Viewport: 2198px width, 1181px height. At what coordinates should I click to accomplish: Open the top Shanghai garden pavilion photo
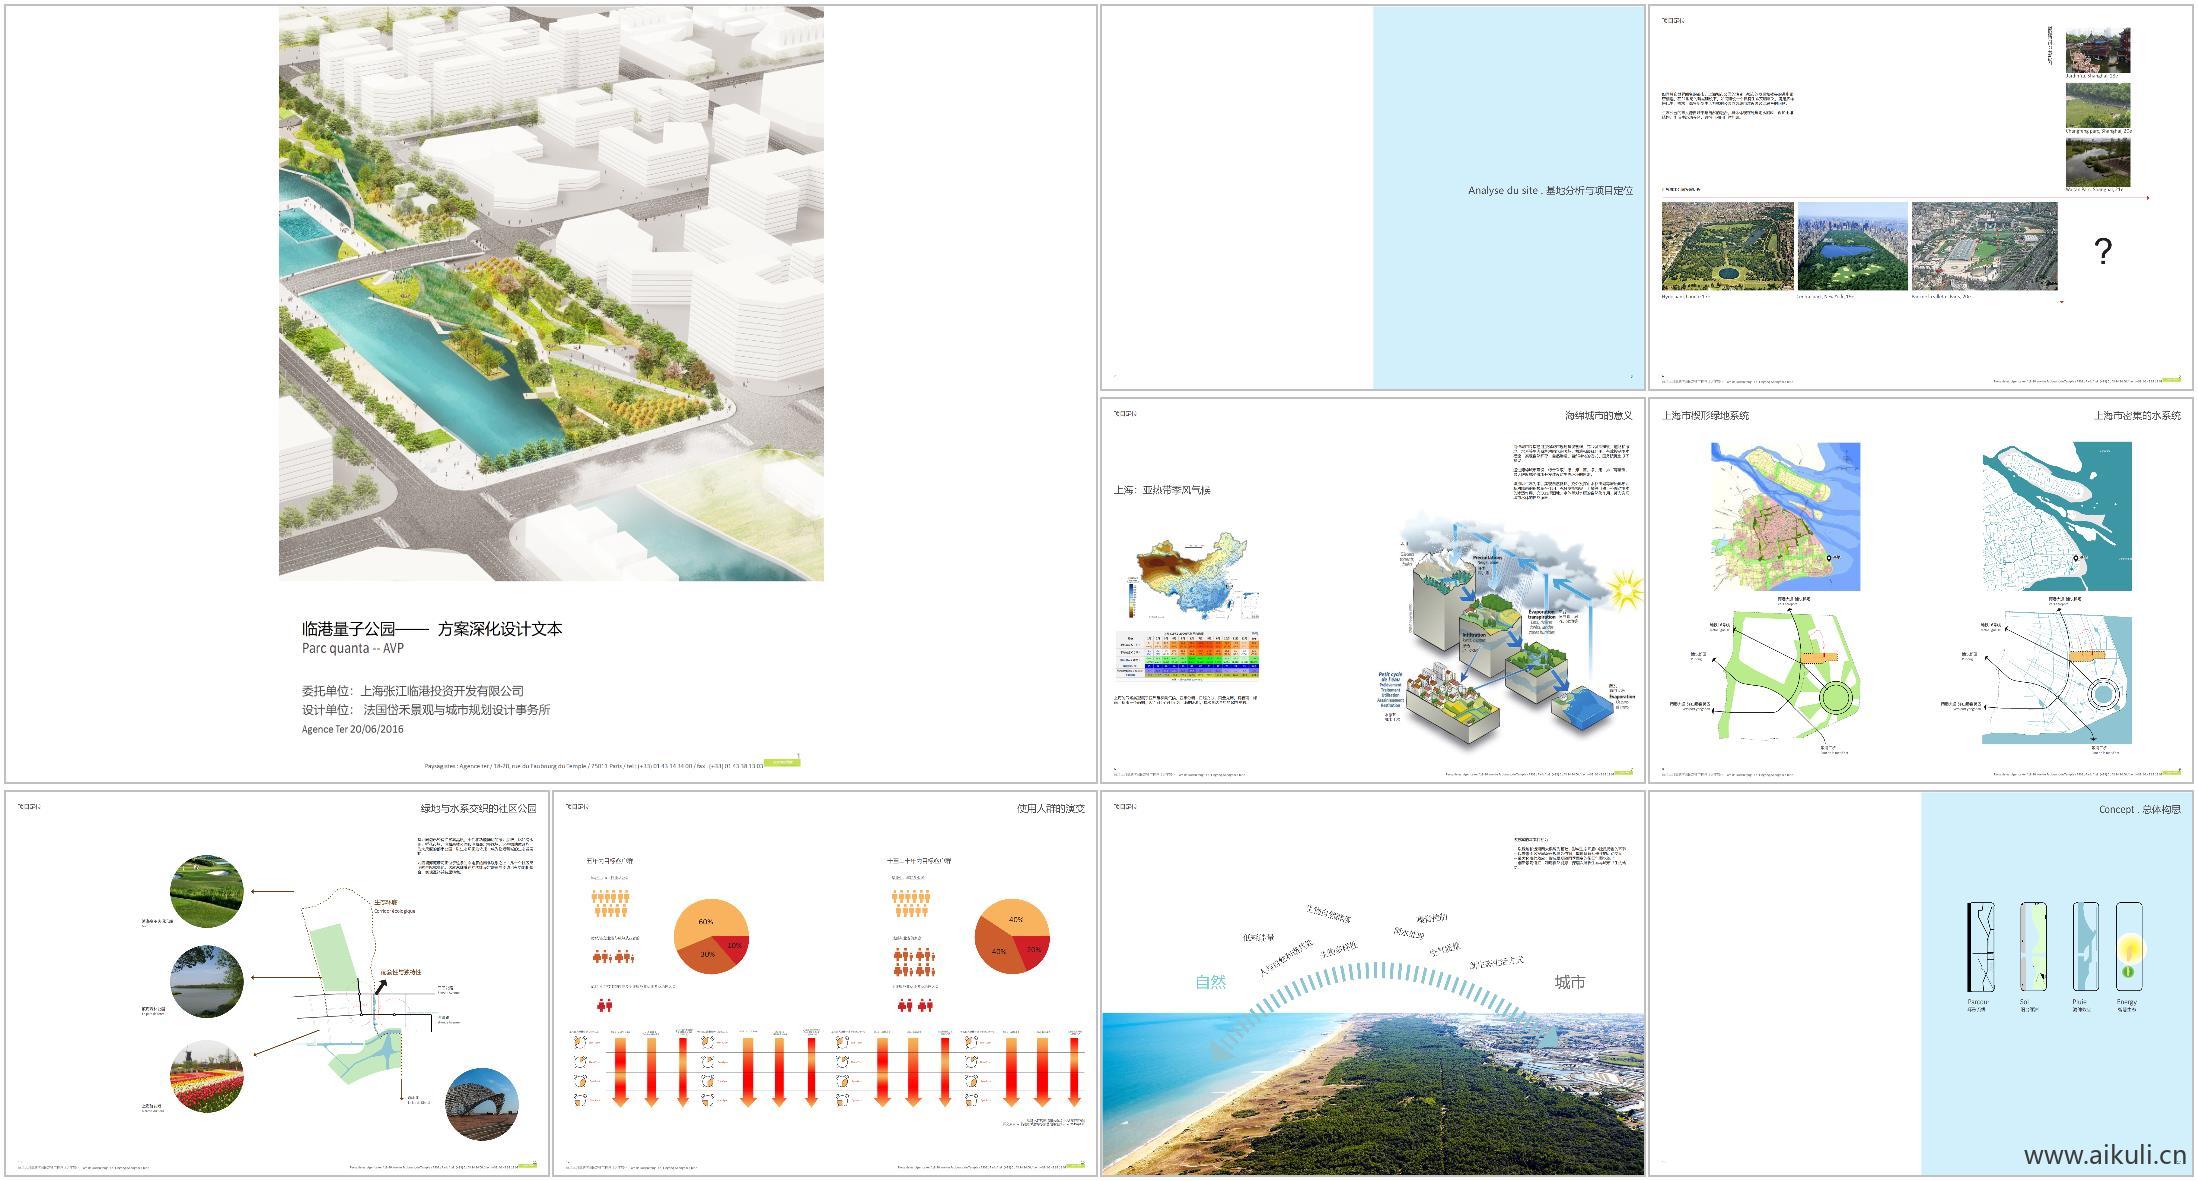(x=2097, y=50)
